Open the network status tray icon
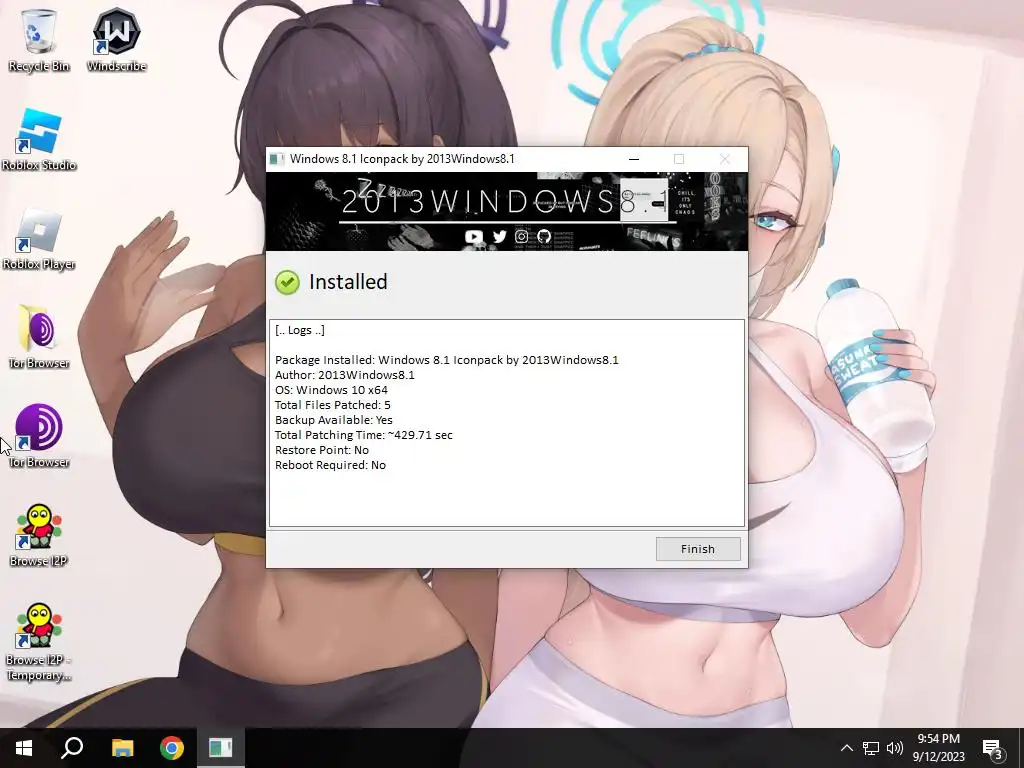Viewport: 1024px width, 768px height. [x=871, y=748]
